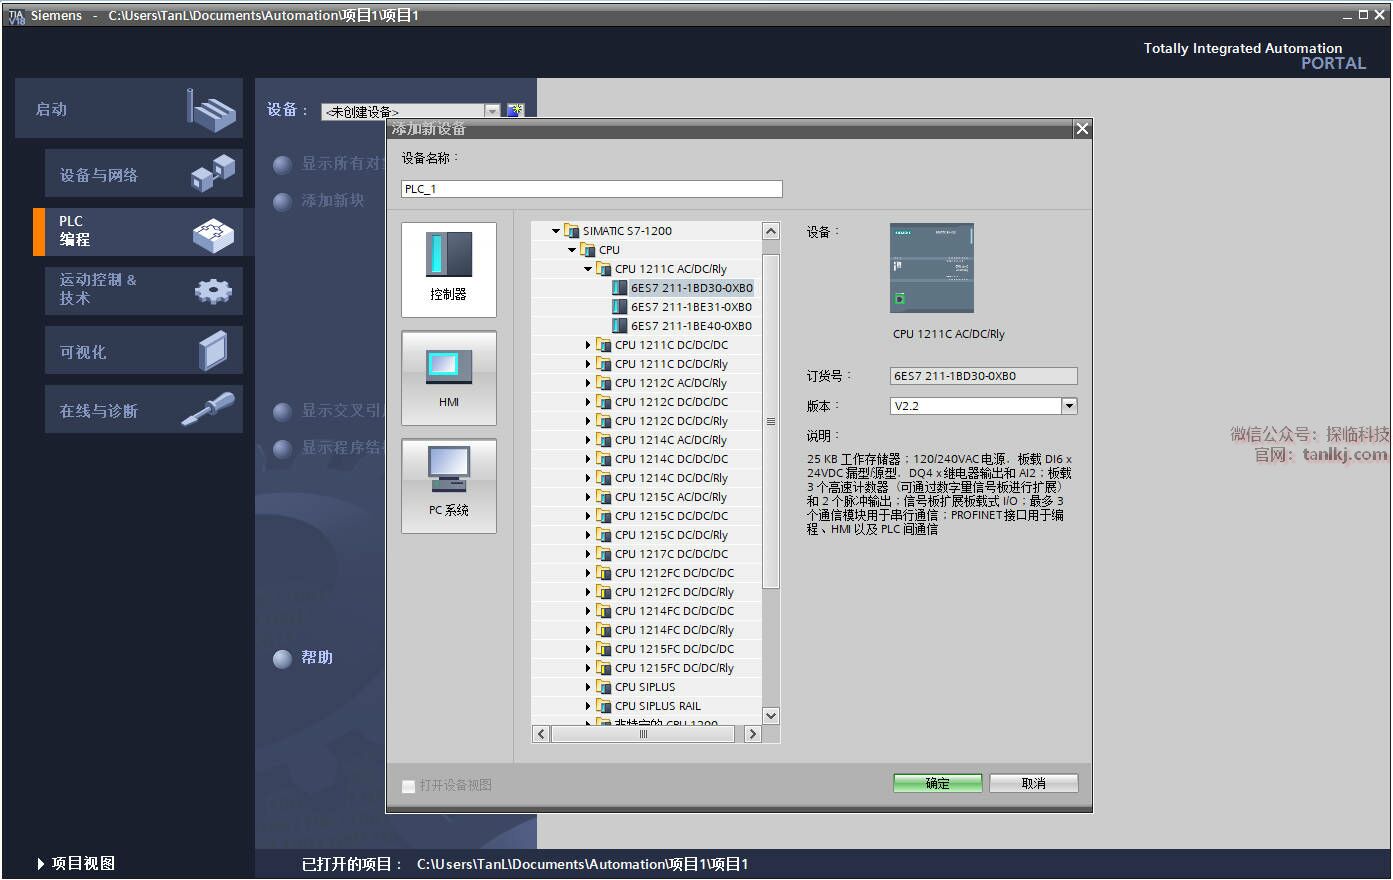Expand the CPU 1215C DC/DC/Rly node
The width and height of the screenshot is (1393, 880).
click(588, 535)
